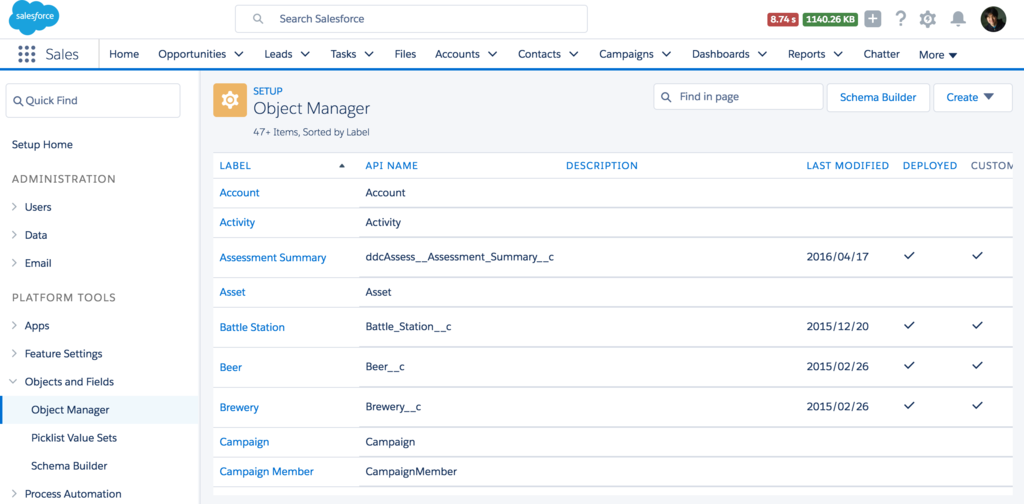Open the Create dropdown button

972,97
